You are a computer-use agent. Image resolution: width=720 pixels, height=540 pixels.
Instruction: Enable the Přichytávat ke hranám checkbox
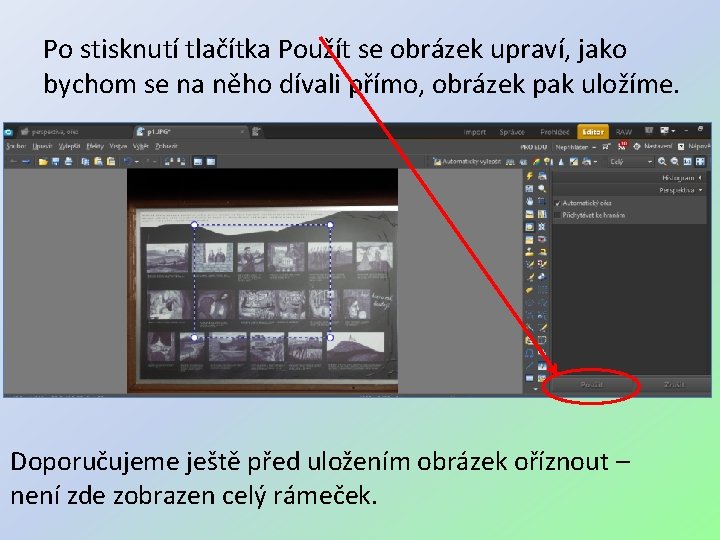pos(558,215)
